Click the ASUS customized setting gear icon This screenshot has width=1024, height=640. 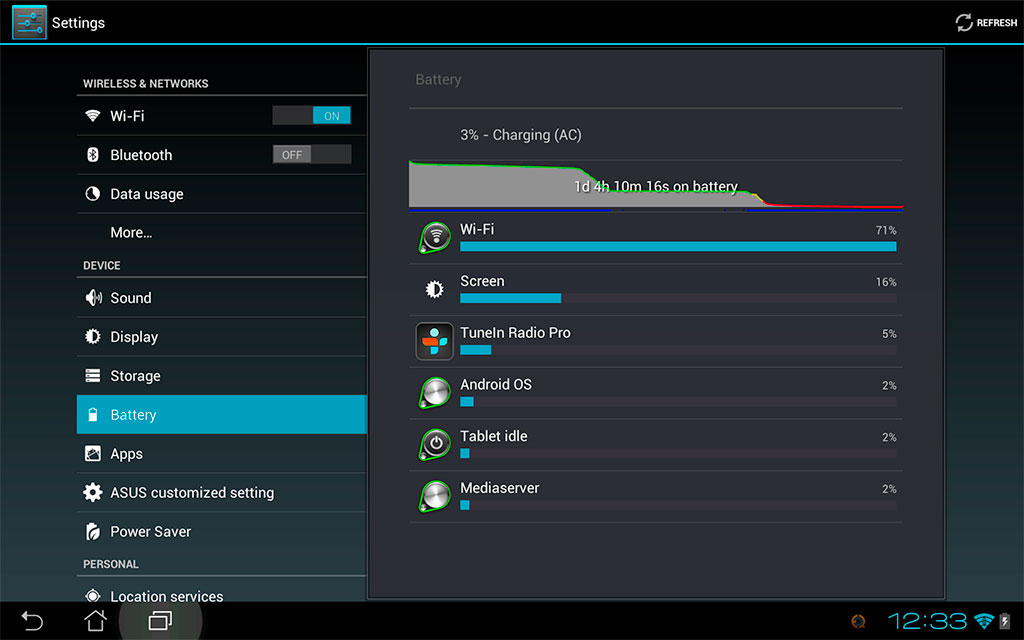(93, 493)
